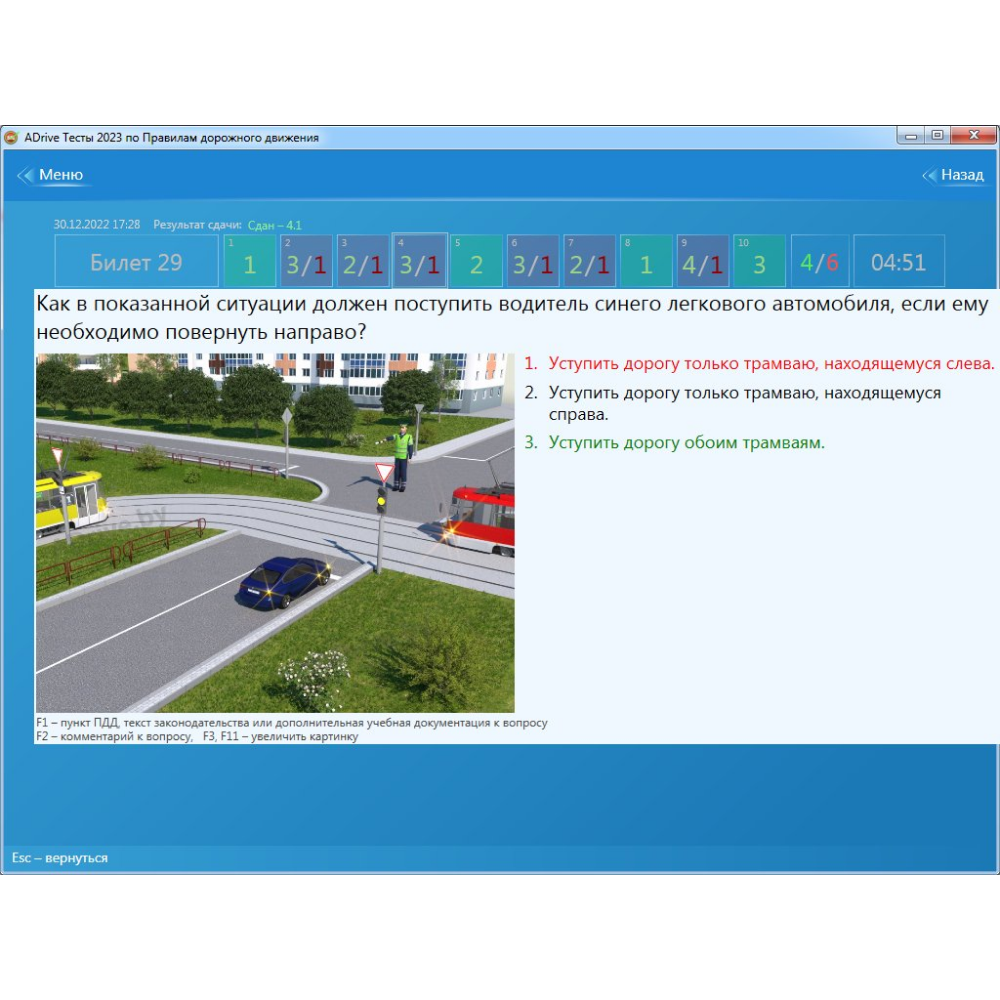Select answer 3 'Уступить дорогу обоим трамваям'
Viewport: 1000px width, 1000px height.
tap(674, 443)
